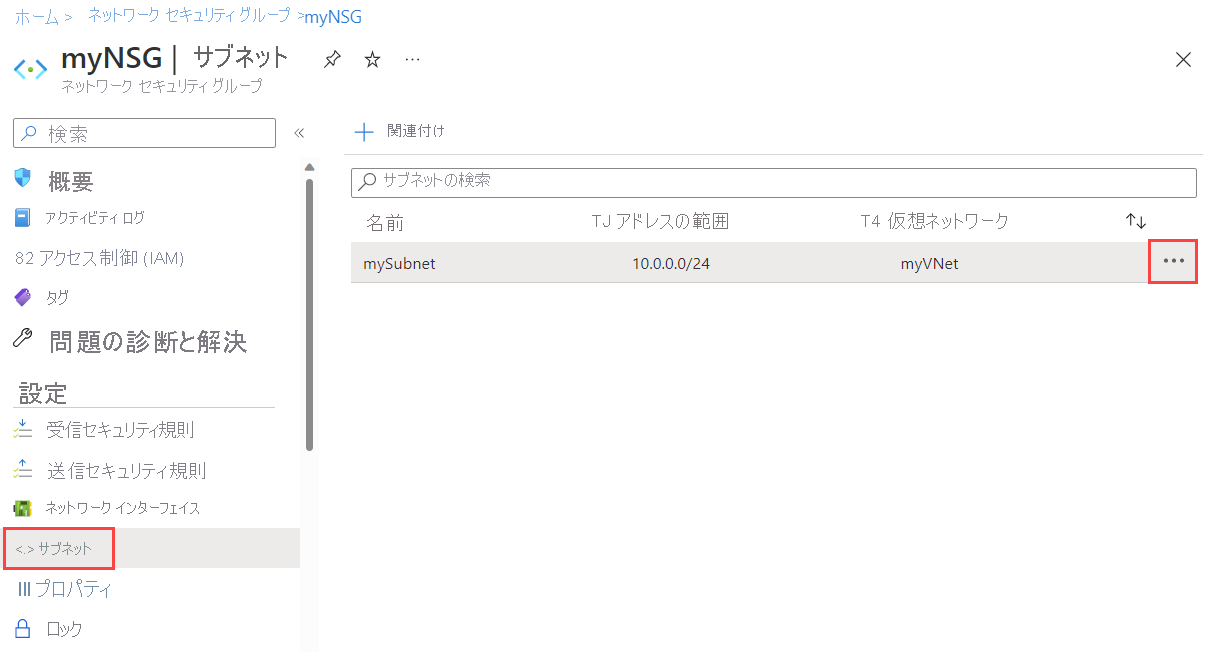Sort by アドレスの範囲 column header
This screenshot has width=1211, height=652.
coord(672,221)
